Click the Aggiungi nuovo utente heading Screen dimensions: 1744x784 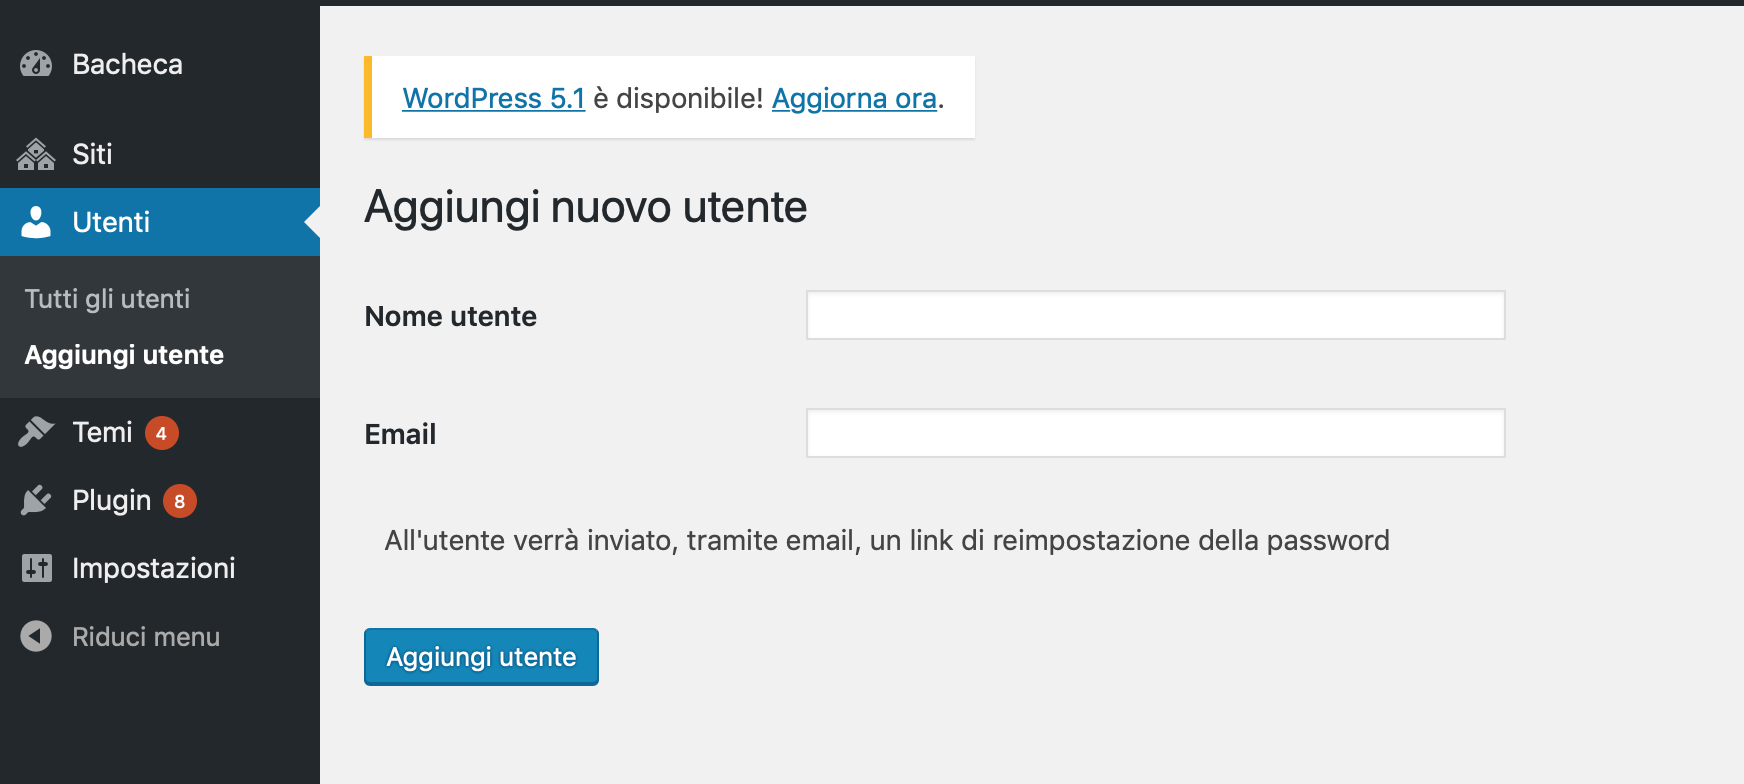[x=586, y=207]
